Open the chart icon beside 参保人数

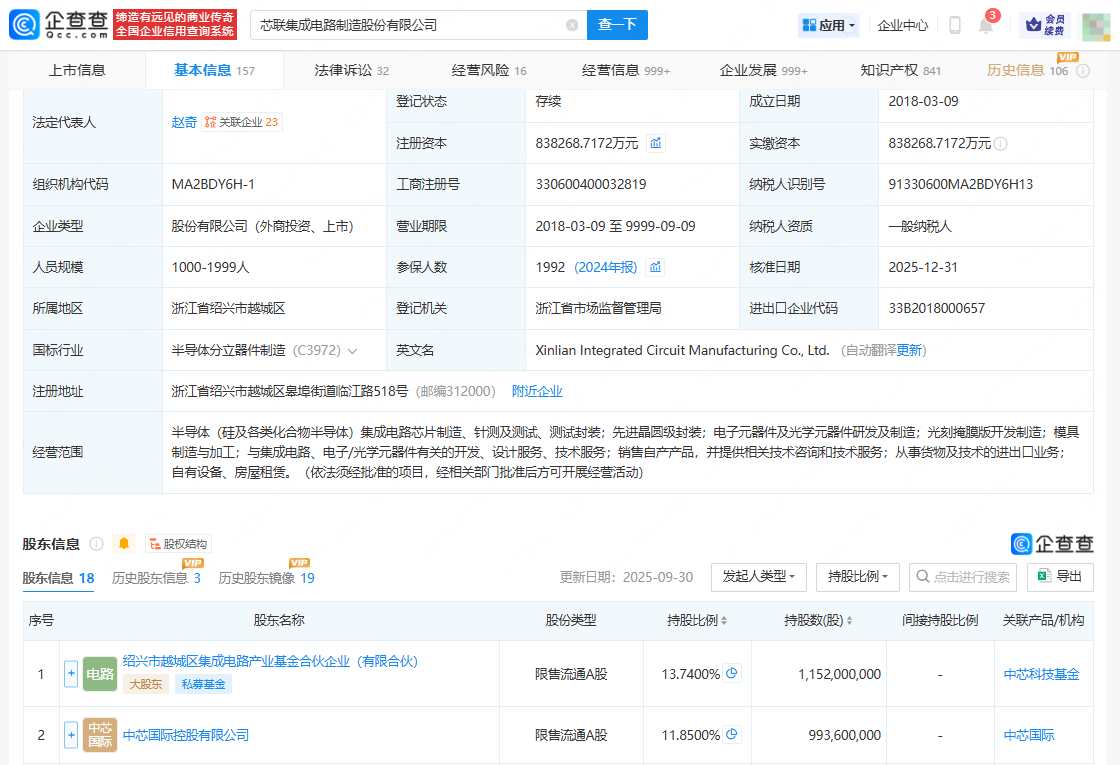pos(655,267)
